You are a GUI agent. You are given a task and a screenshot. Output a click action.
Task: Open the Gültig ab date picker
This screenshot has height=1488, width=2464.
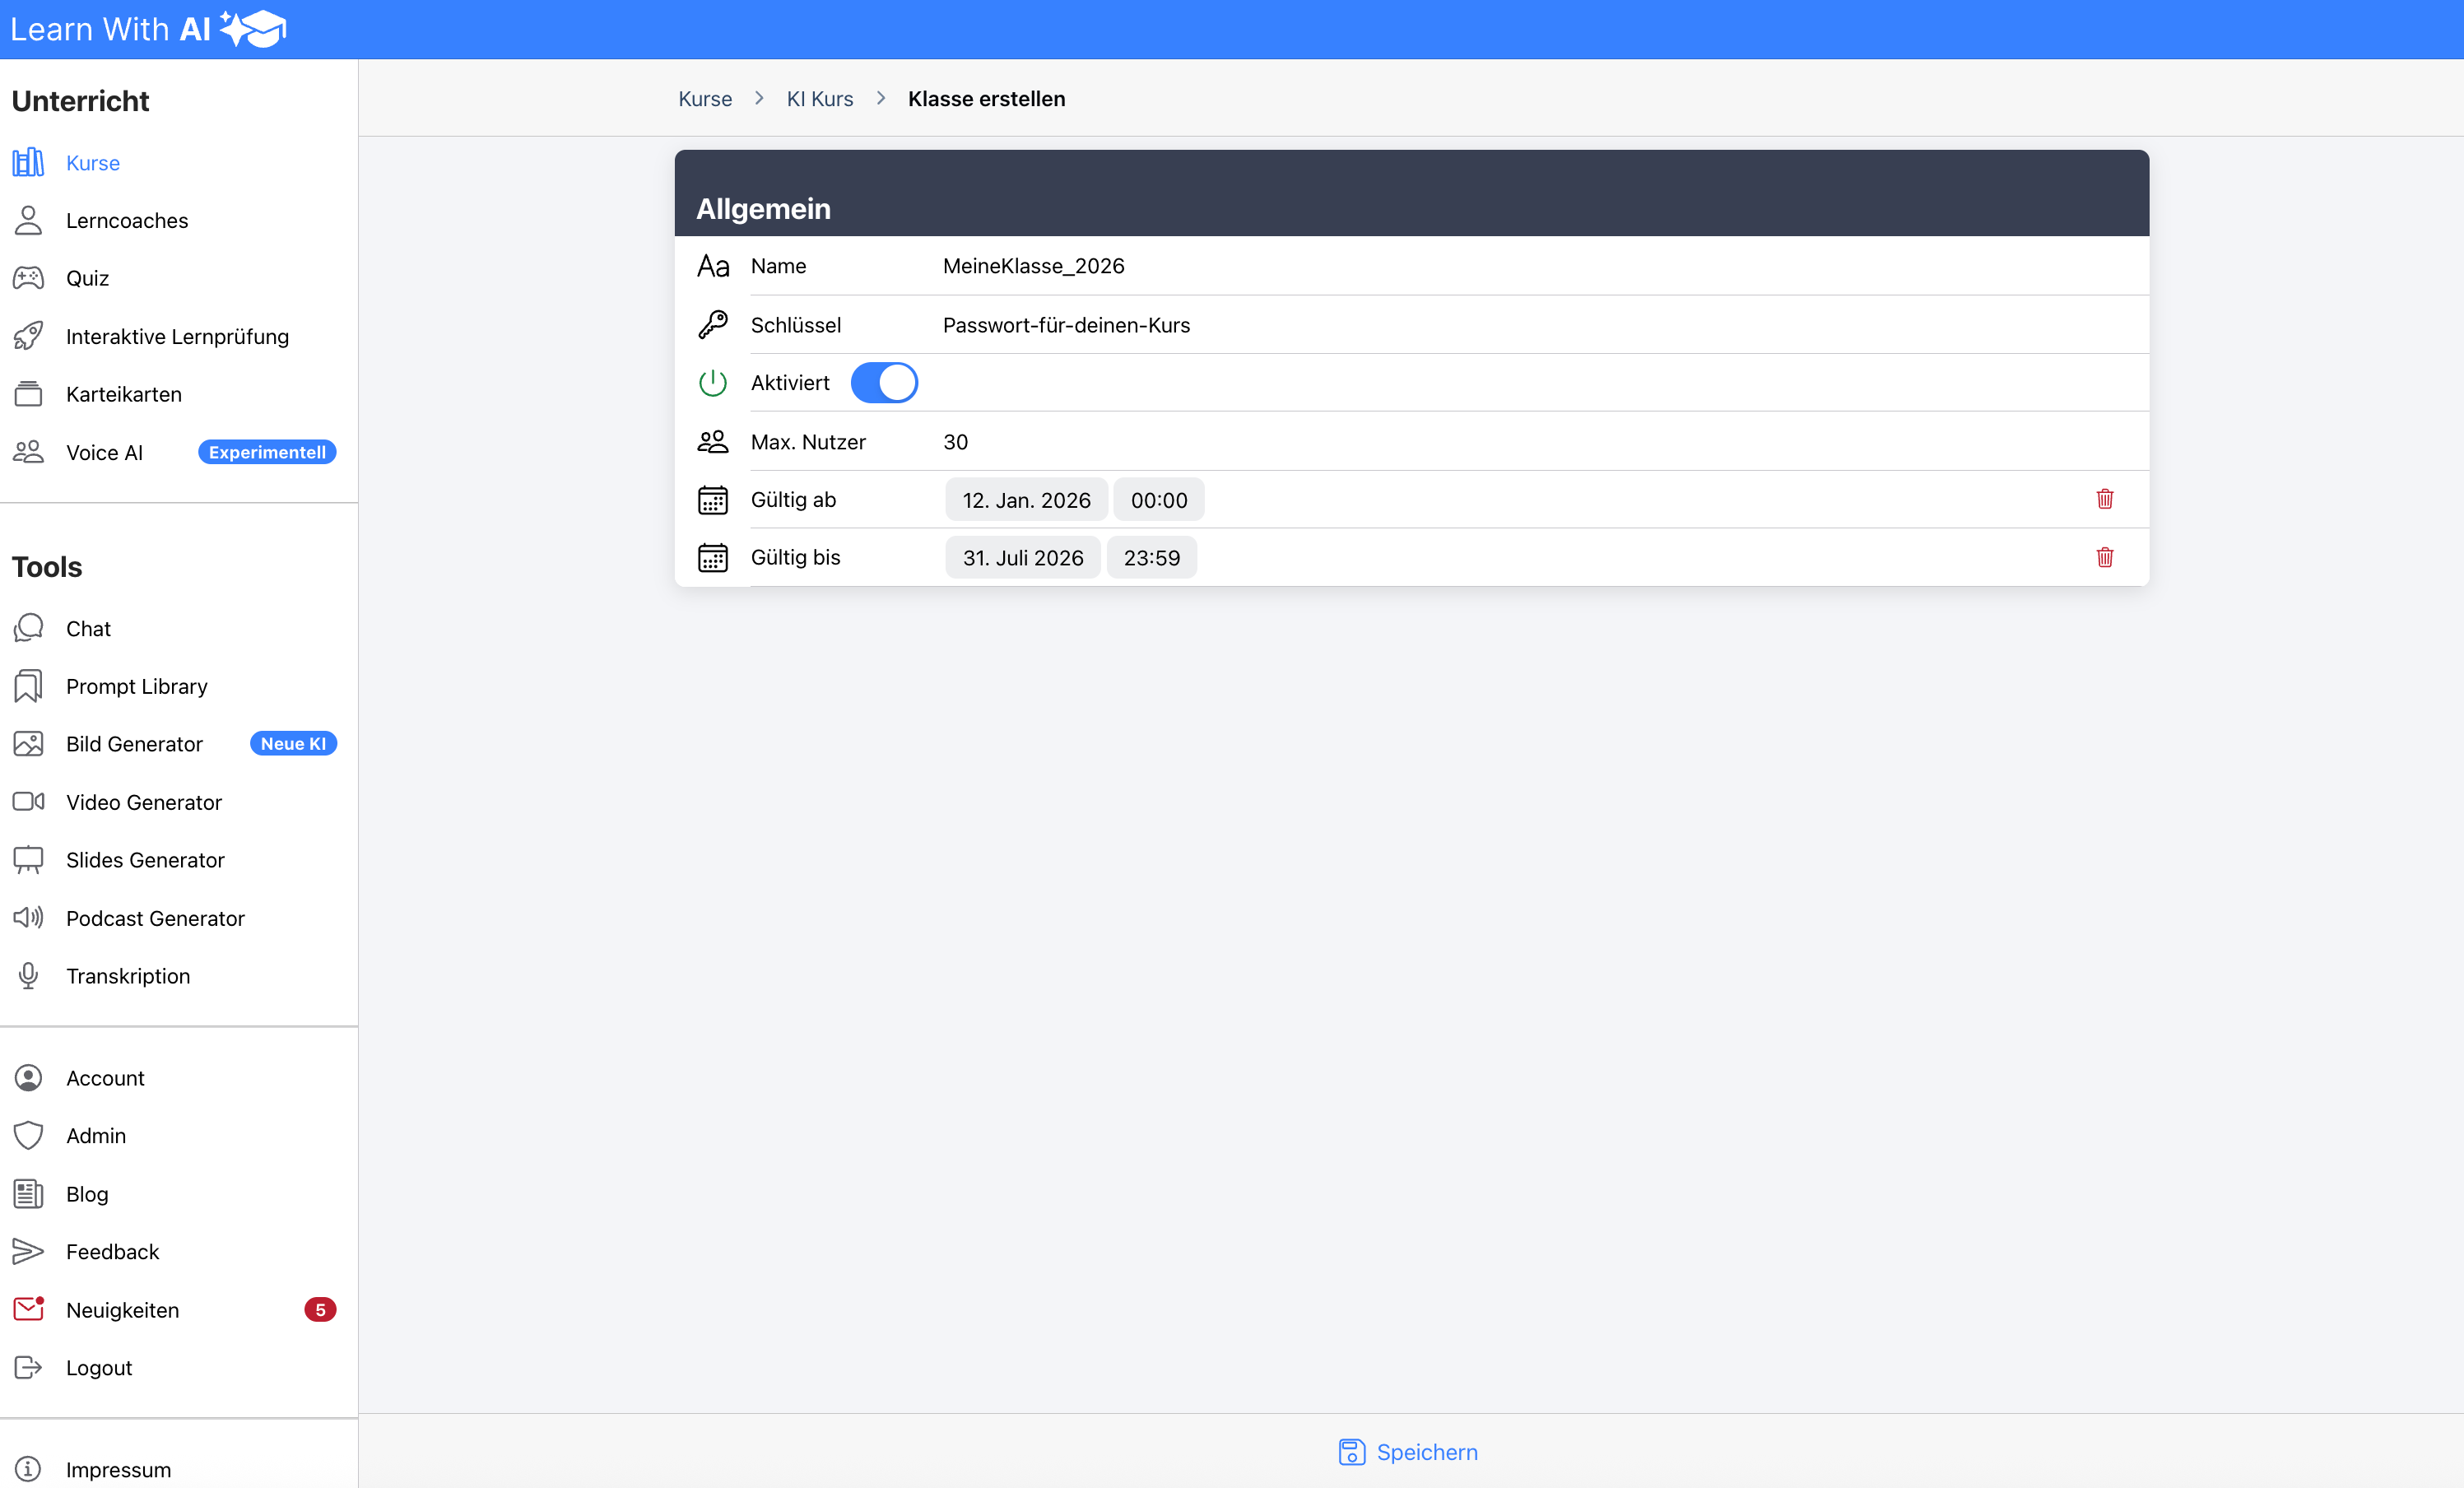[1026, 500]
